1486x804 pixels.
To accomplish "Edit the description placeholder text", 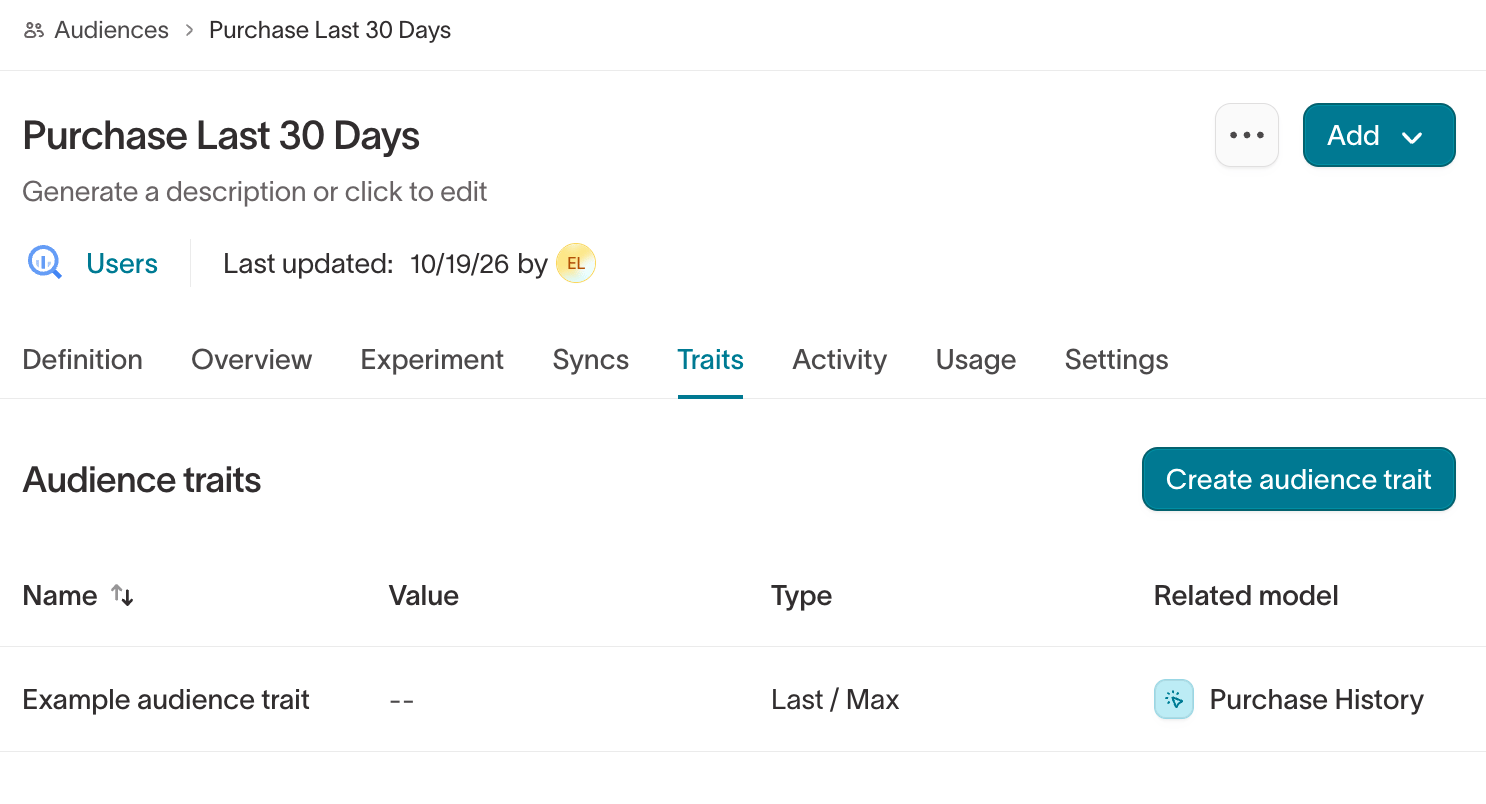I will (x=255, y=192).
